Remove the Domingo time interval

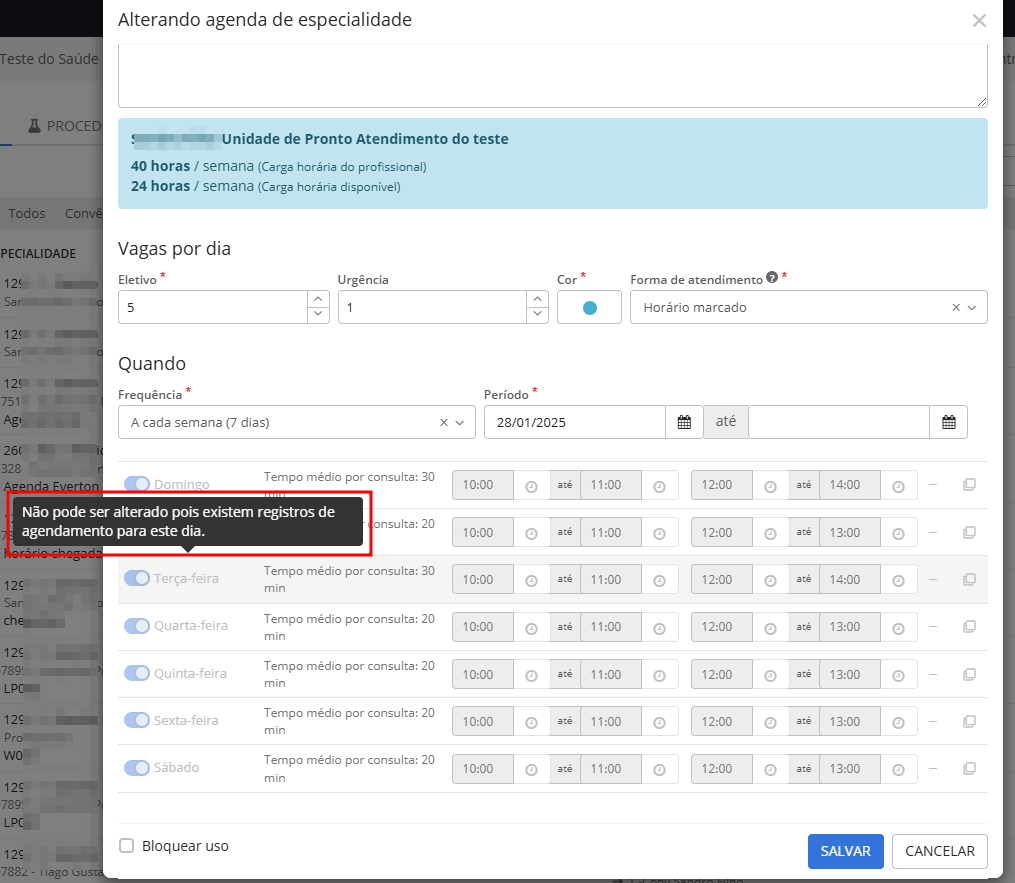click(x=933, y=484)
